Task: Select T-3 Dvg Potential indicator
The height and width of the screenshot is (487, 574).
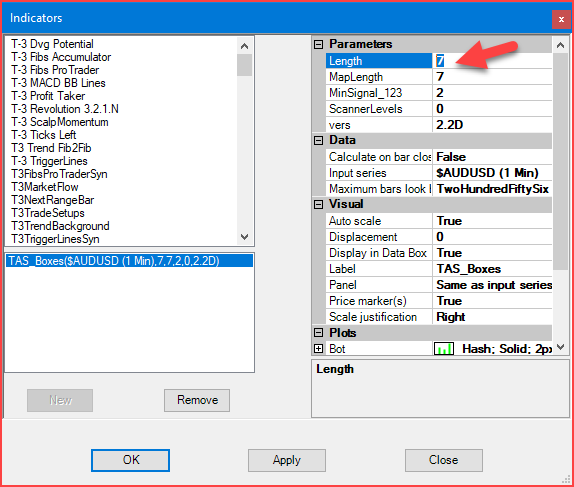Action: click(52, 44)
